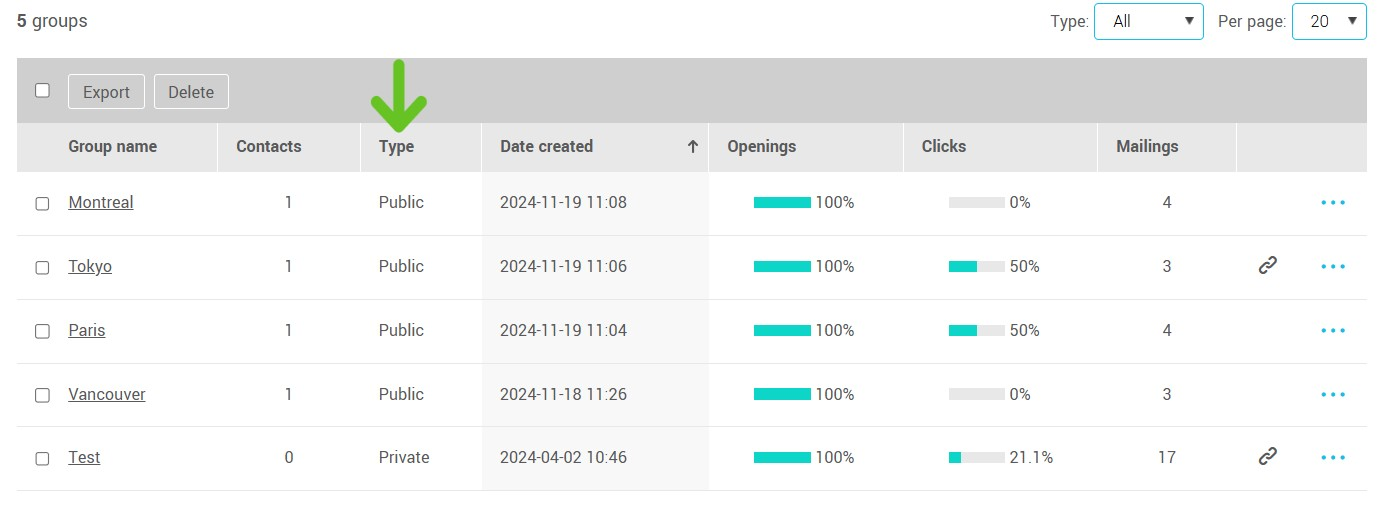The width and height of the screenshot is (1388, 509).
Task: Open the three-dot menu for Montreal
Action: click(x=1333, y=203)
